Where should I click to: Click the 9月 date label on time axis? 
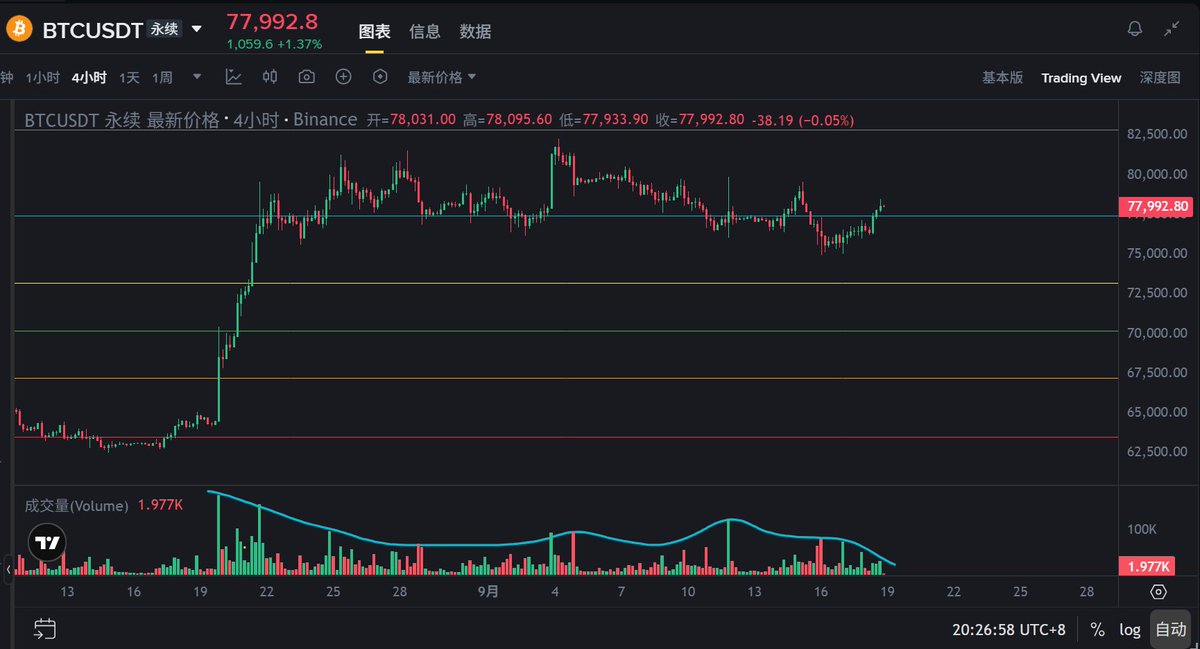(488, 592)
